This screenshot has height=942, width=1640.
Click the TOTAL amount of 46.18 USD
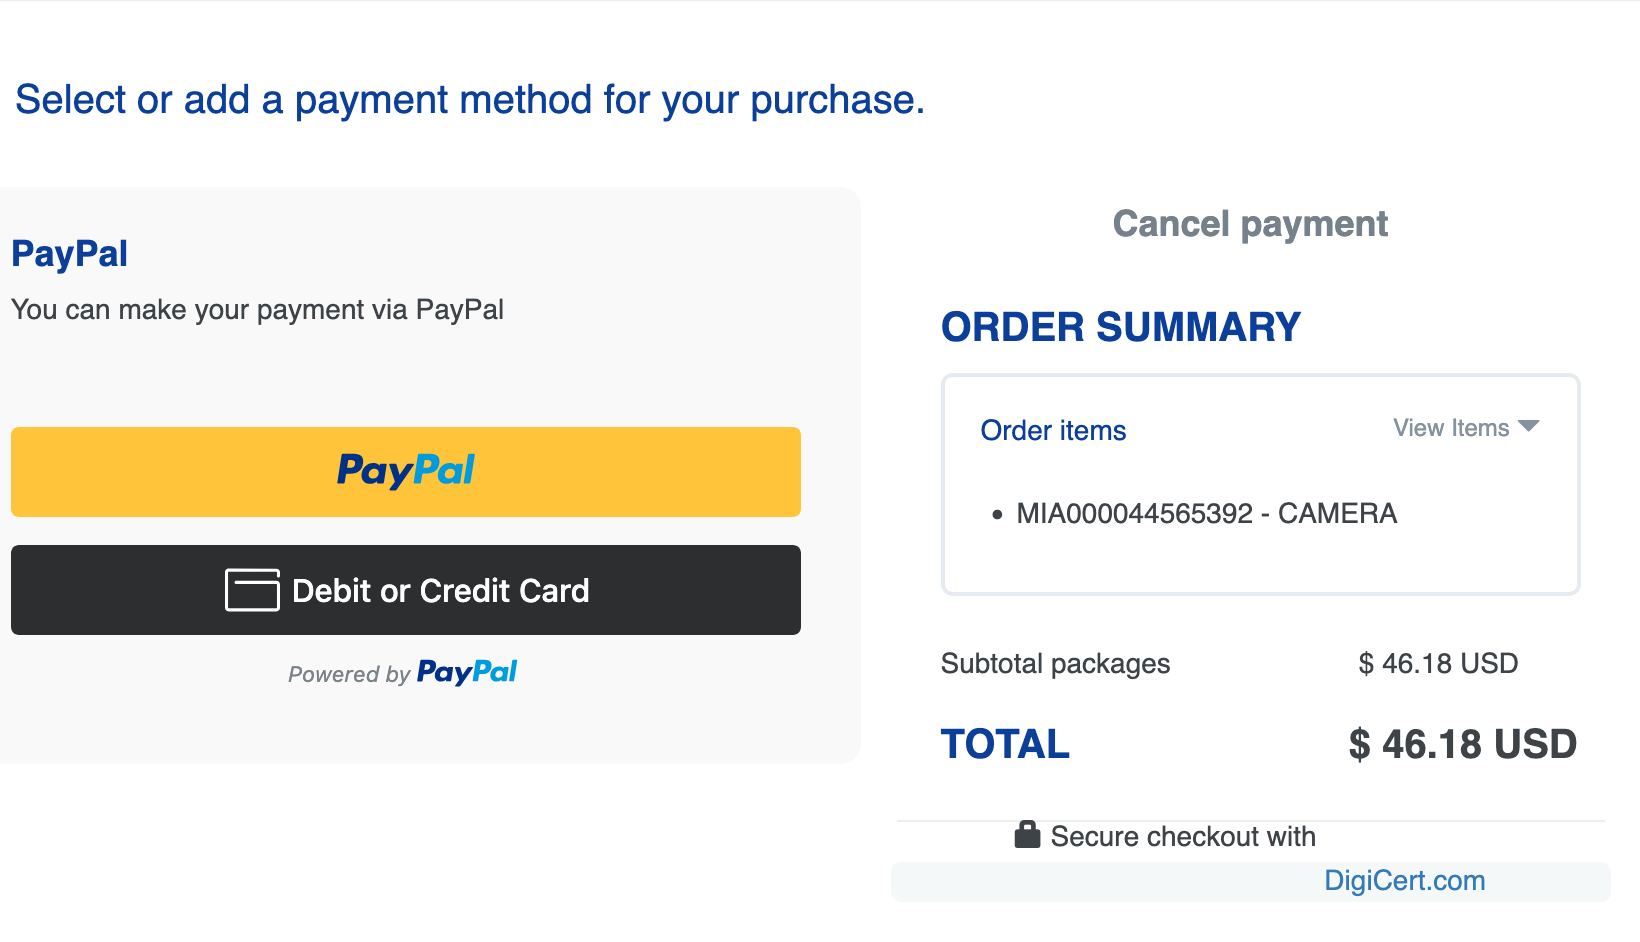1462,744
